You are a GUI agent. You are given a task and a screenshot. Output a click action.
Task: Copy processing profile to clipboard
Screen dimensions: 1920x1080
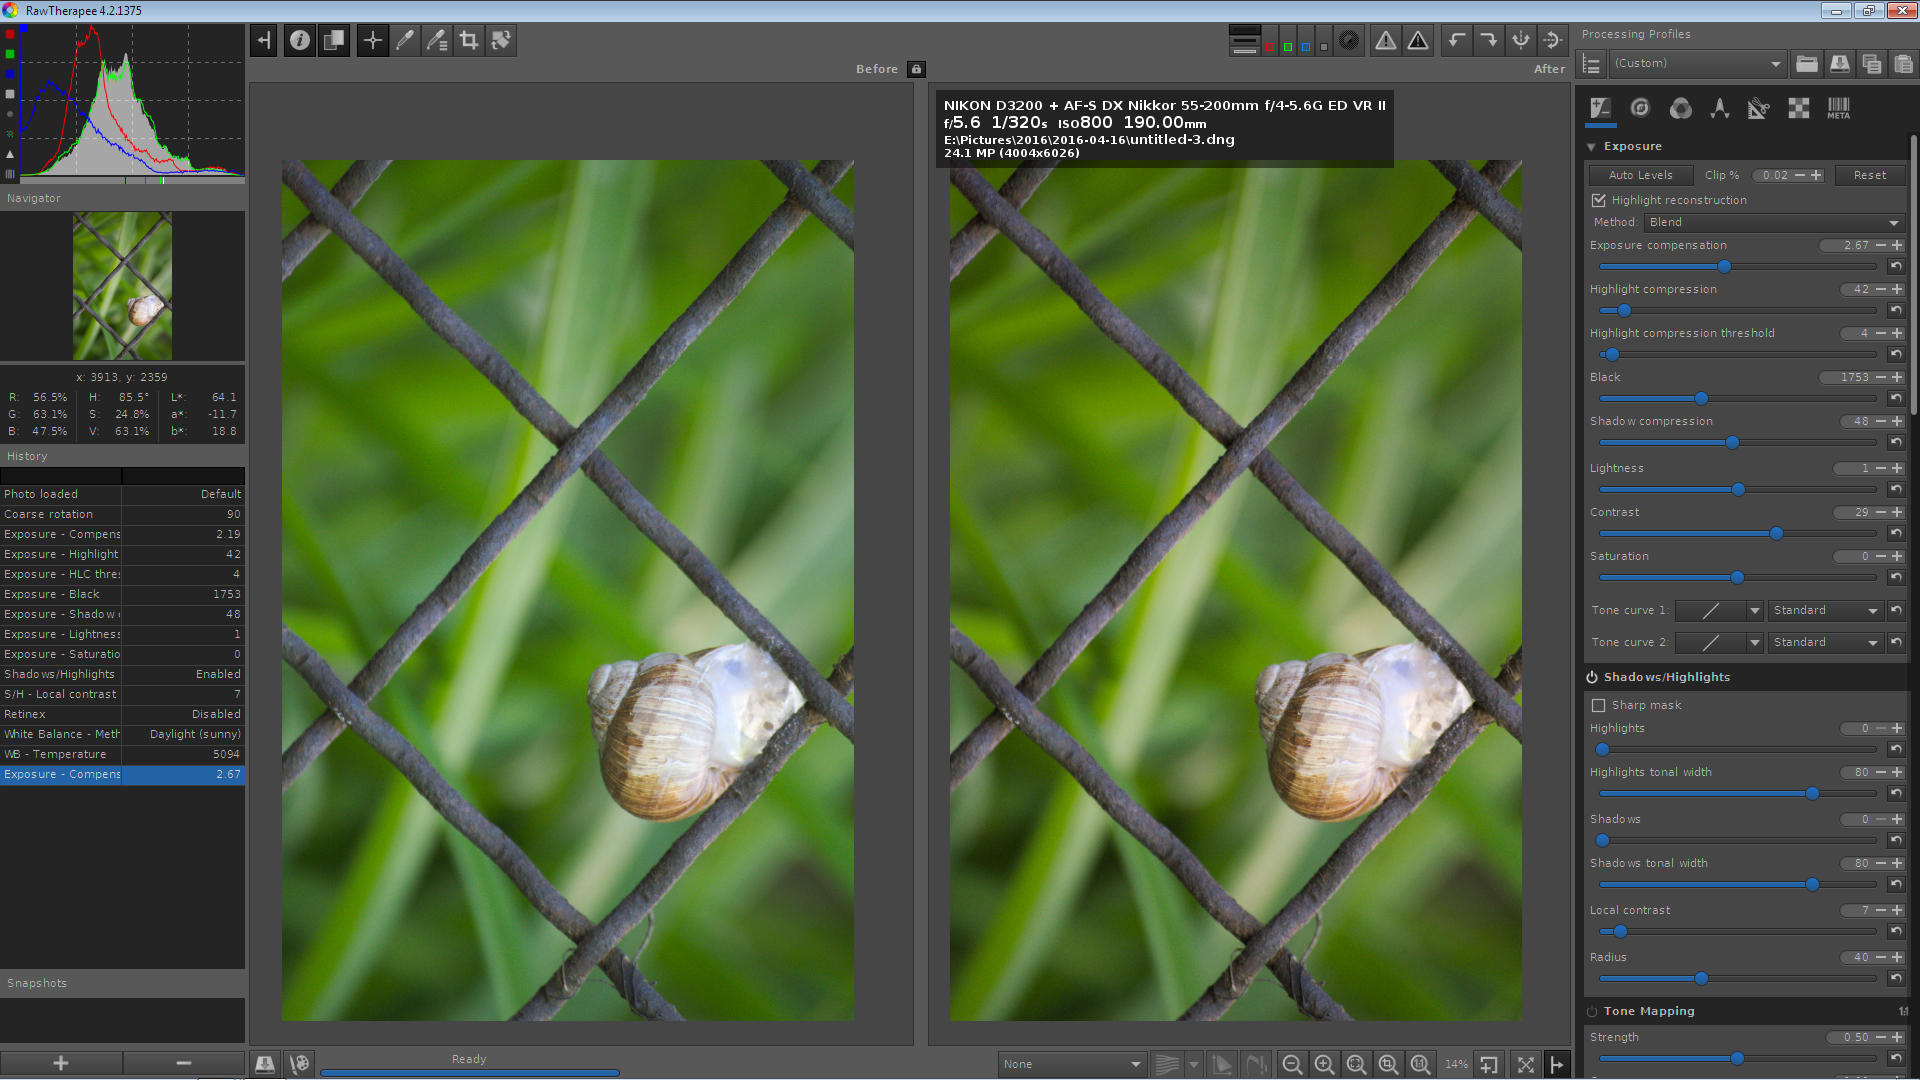[1871, 64]
